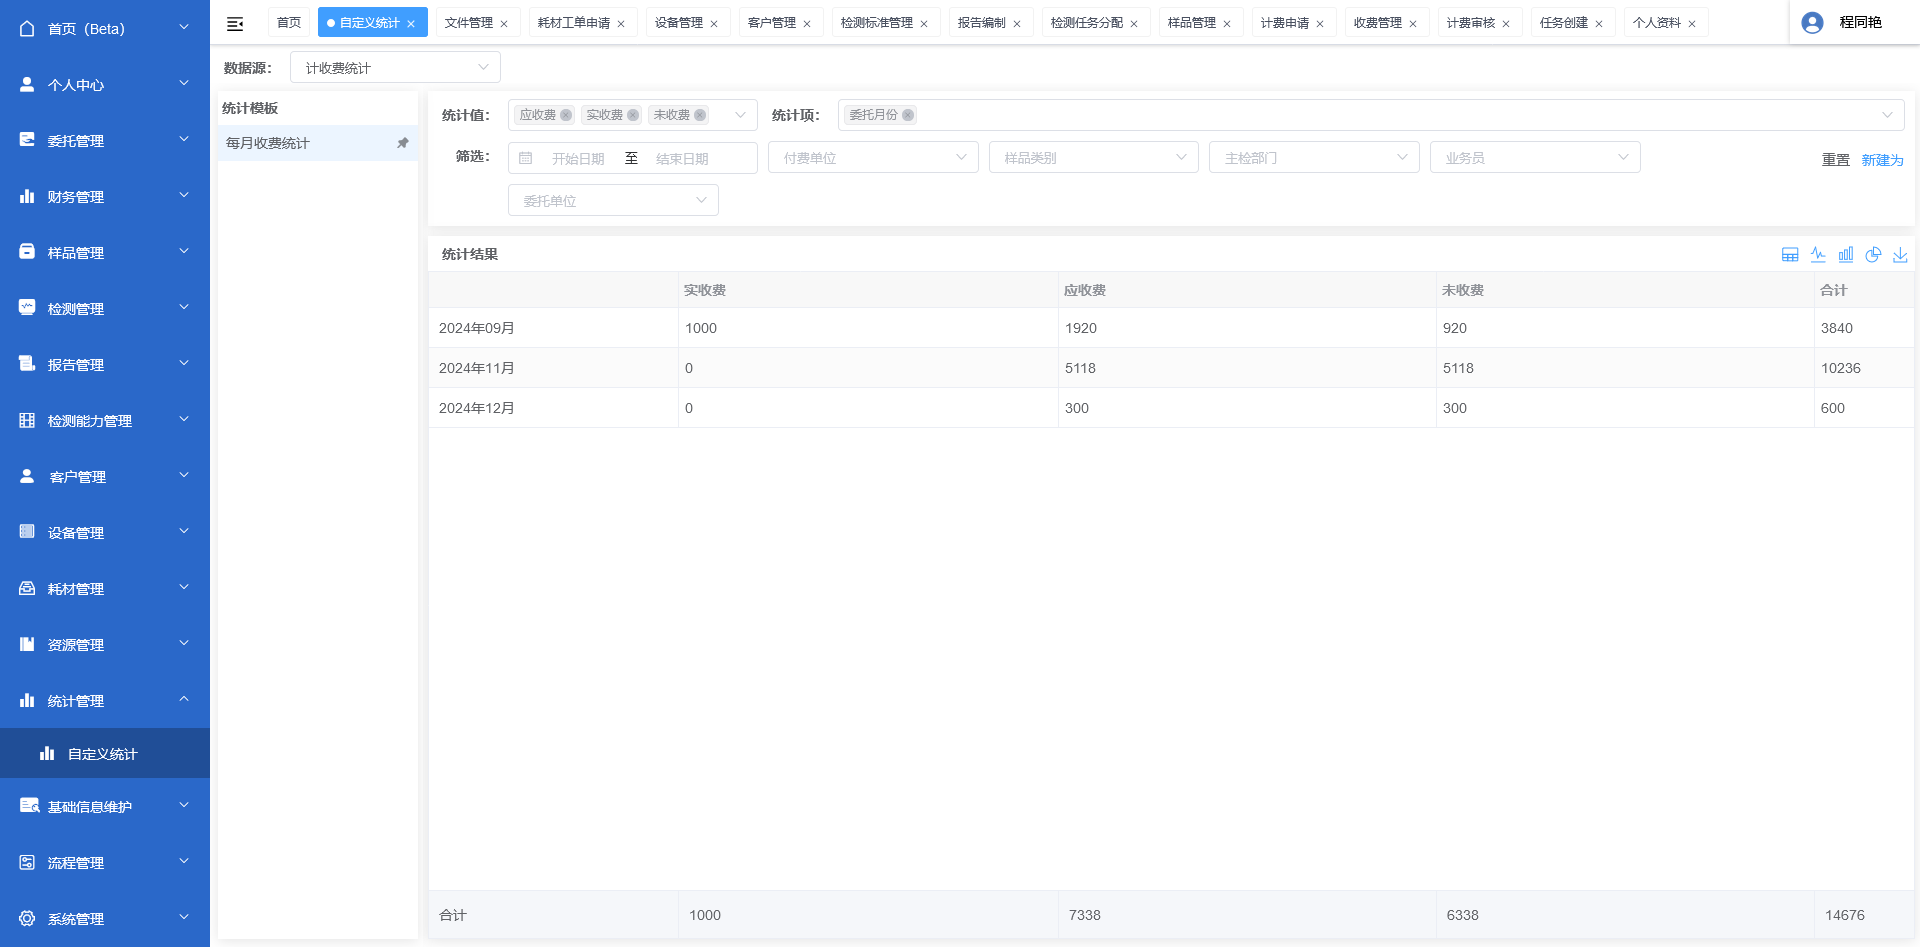Close the 设备管理 tab
1920x947 pixels.
point(714,23)
